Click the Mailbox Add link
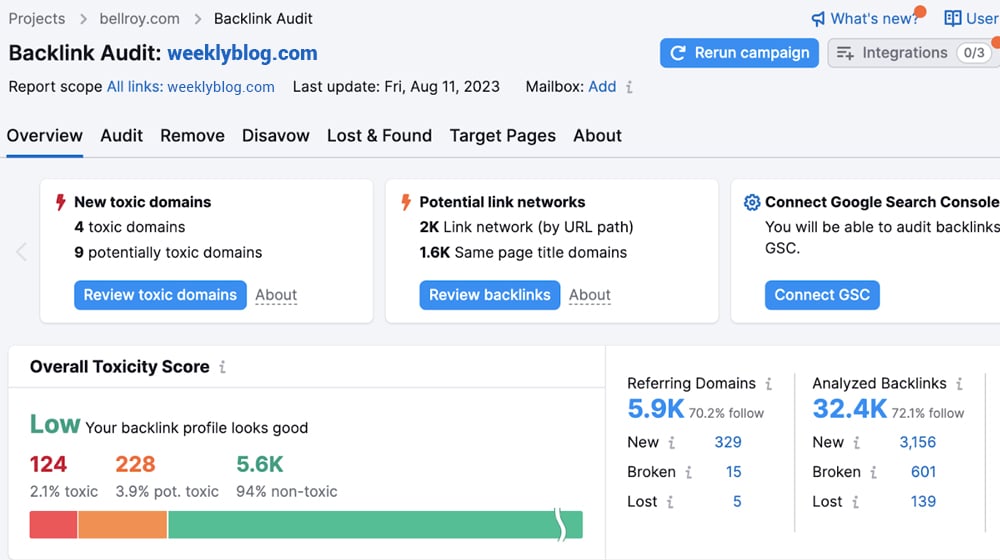Screen dimensions: 1000x560 602,87
